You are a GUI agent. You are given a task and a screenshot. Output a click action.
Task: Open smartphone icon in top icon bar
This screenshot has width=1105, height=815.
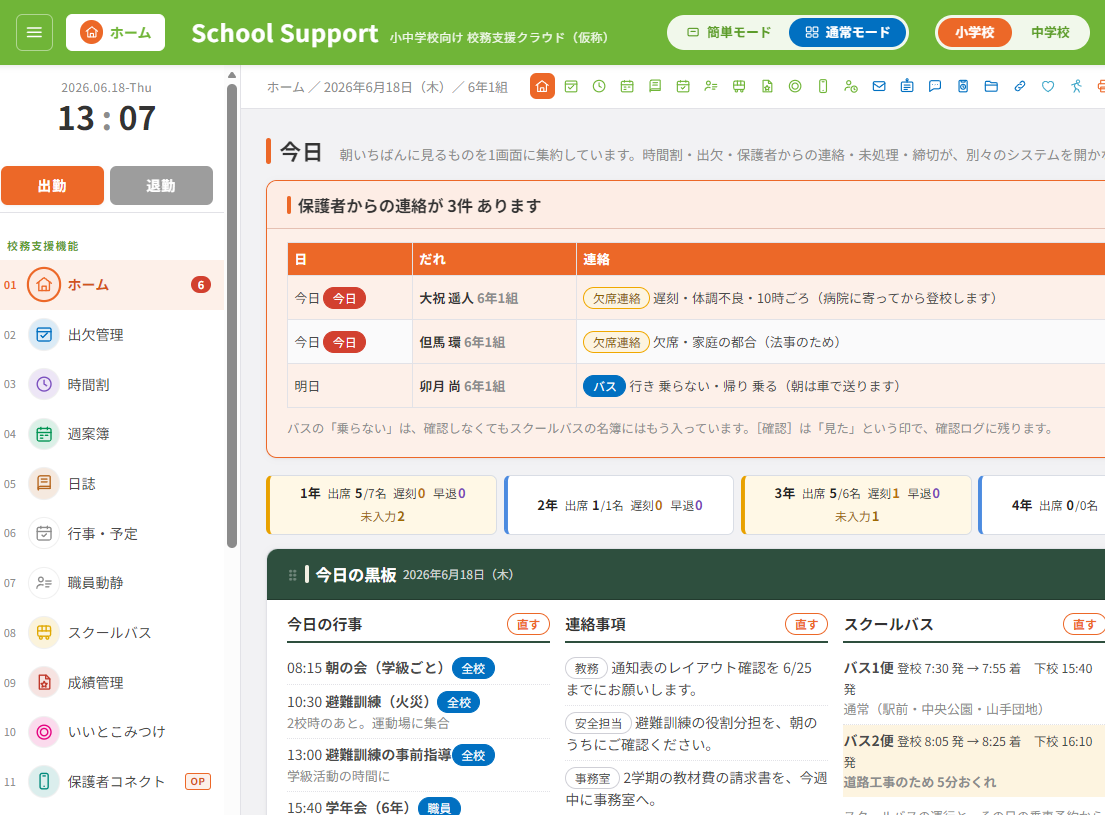(x=822, y=86)
